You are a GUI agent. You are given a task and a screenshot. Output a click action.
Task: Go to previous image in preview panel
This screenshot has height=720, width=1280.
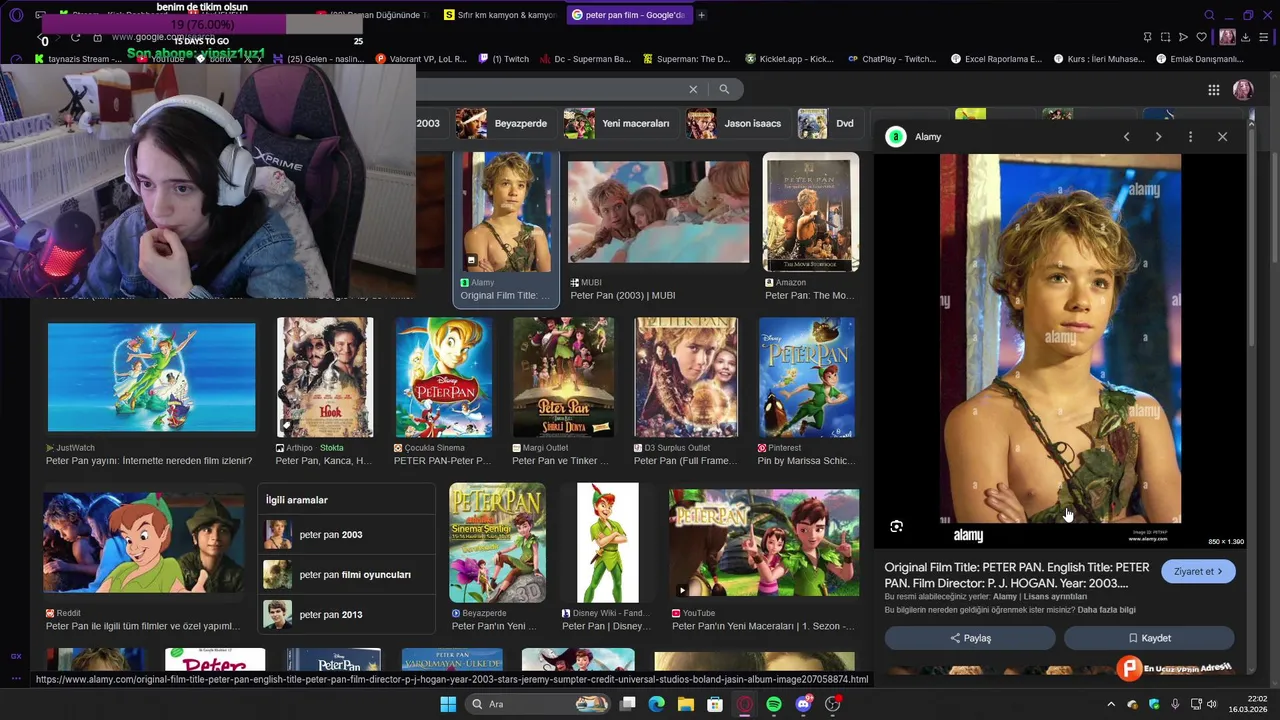(x=1126, y=137)
